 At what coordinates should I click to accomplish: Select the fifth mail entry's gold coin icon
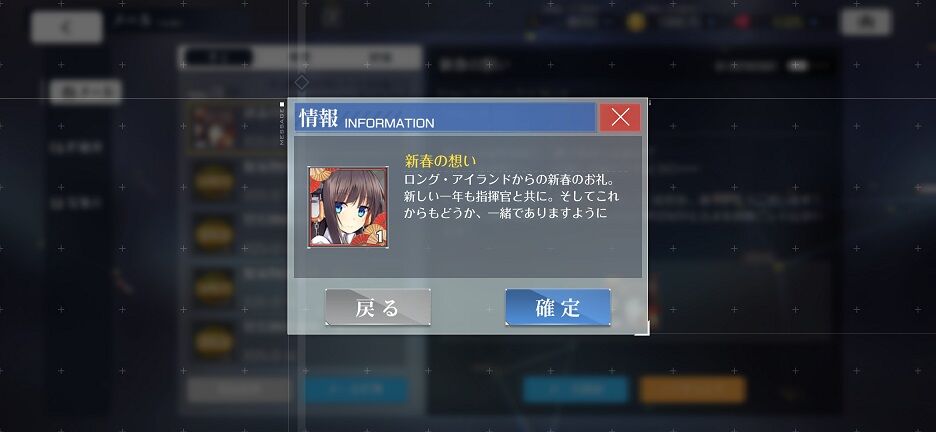(x=214, y=342)
